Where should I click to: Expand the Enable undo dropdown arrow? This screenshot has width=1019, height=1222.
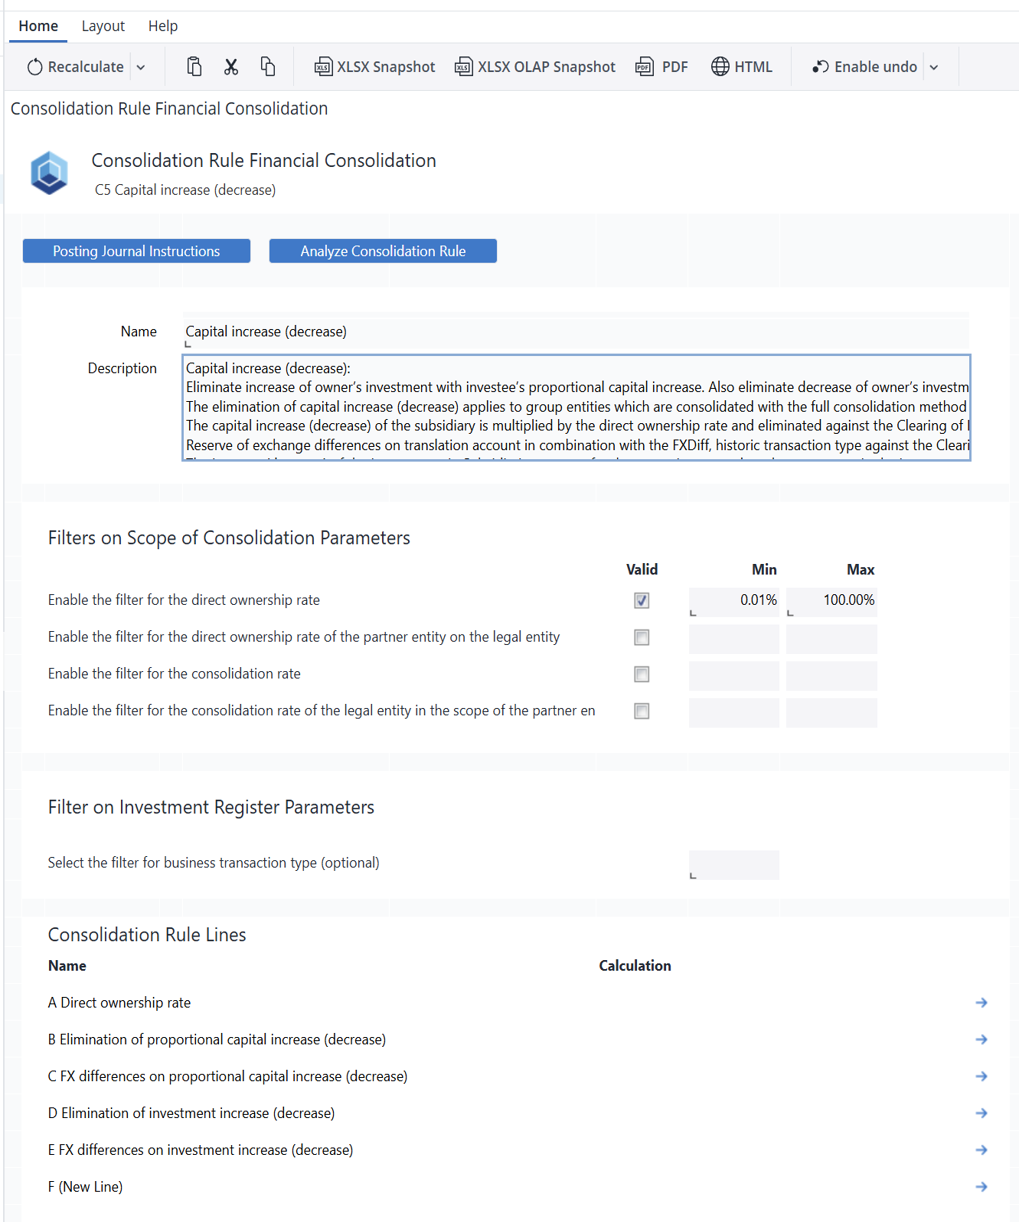coord(934,67)
